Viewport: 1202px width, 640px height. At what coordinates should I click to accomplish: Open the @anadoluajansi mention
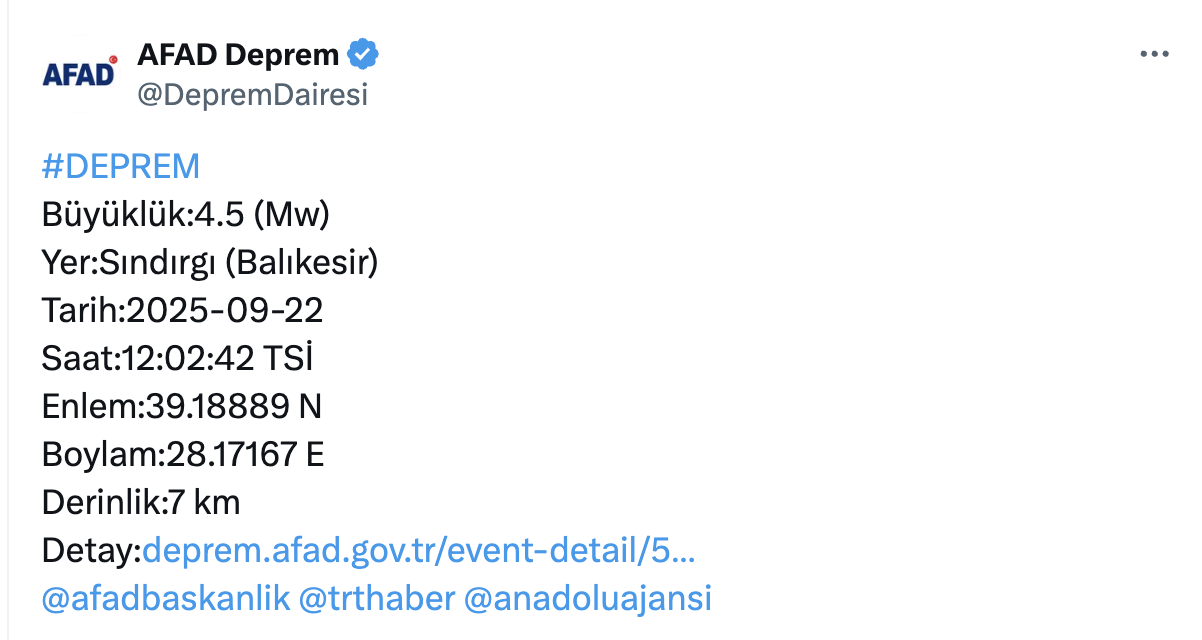coord(587,598)
